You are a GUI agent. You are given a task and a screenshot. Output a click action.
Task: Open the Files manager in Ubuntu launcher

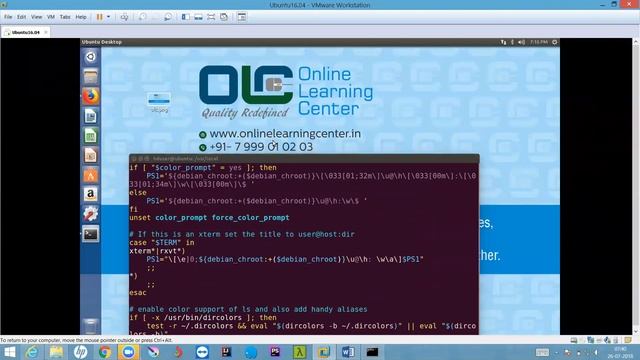click(x=91, y=76)
